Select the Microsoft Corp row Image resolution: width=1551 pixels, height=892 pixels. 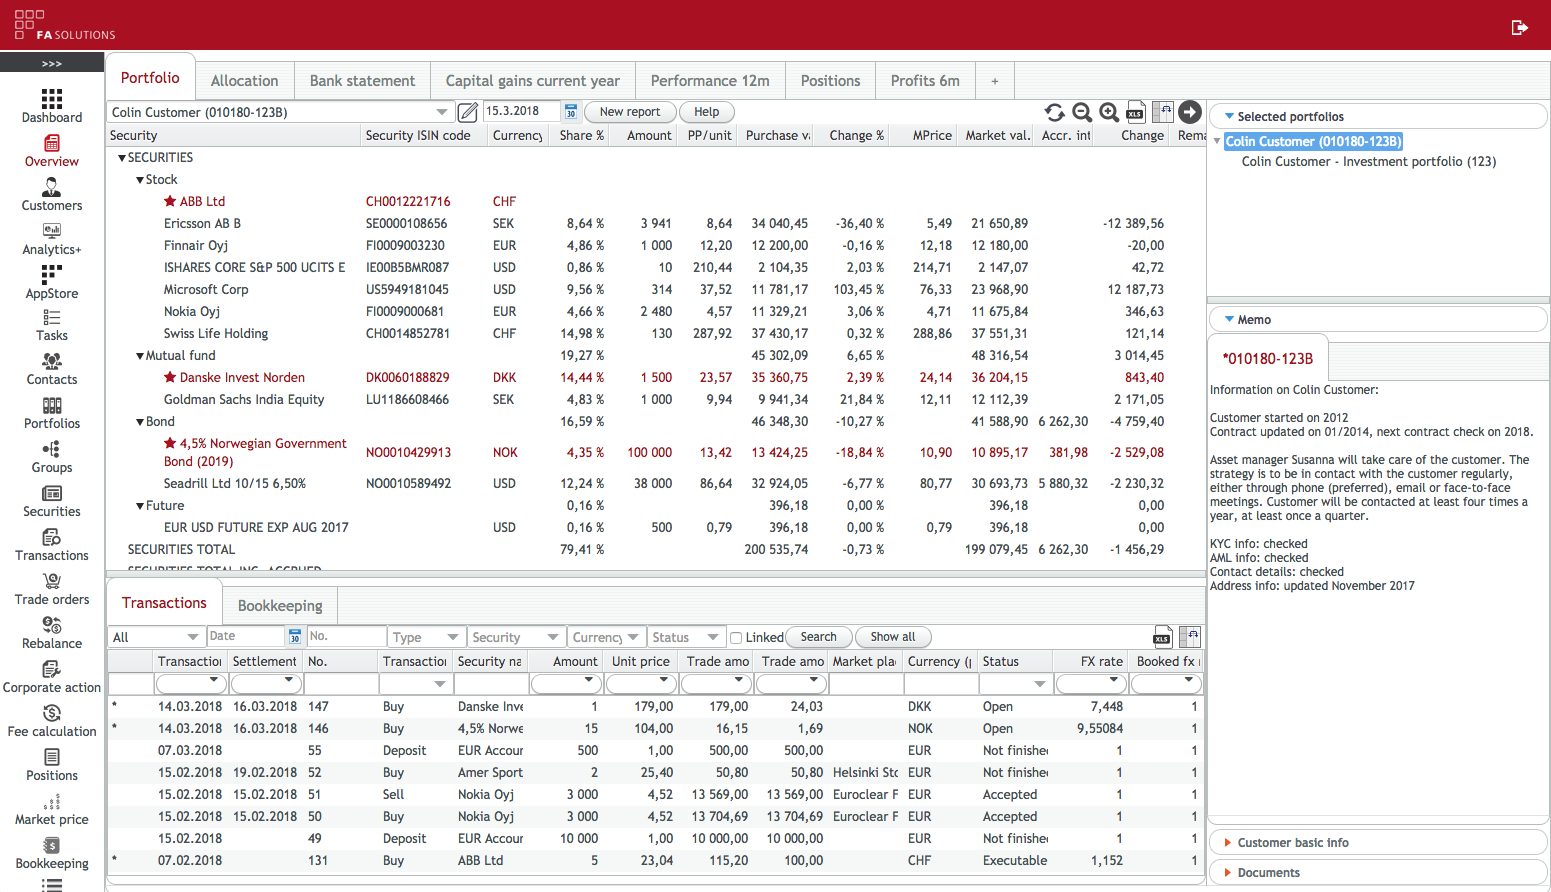pos(655,290)
